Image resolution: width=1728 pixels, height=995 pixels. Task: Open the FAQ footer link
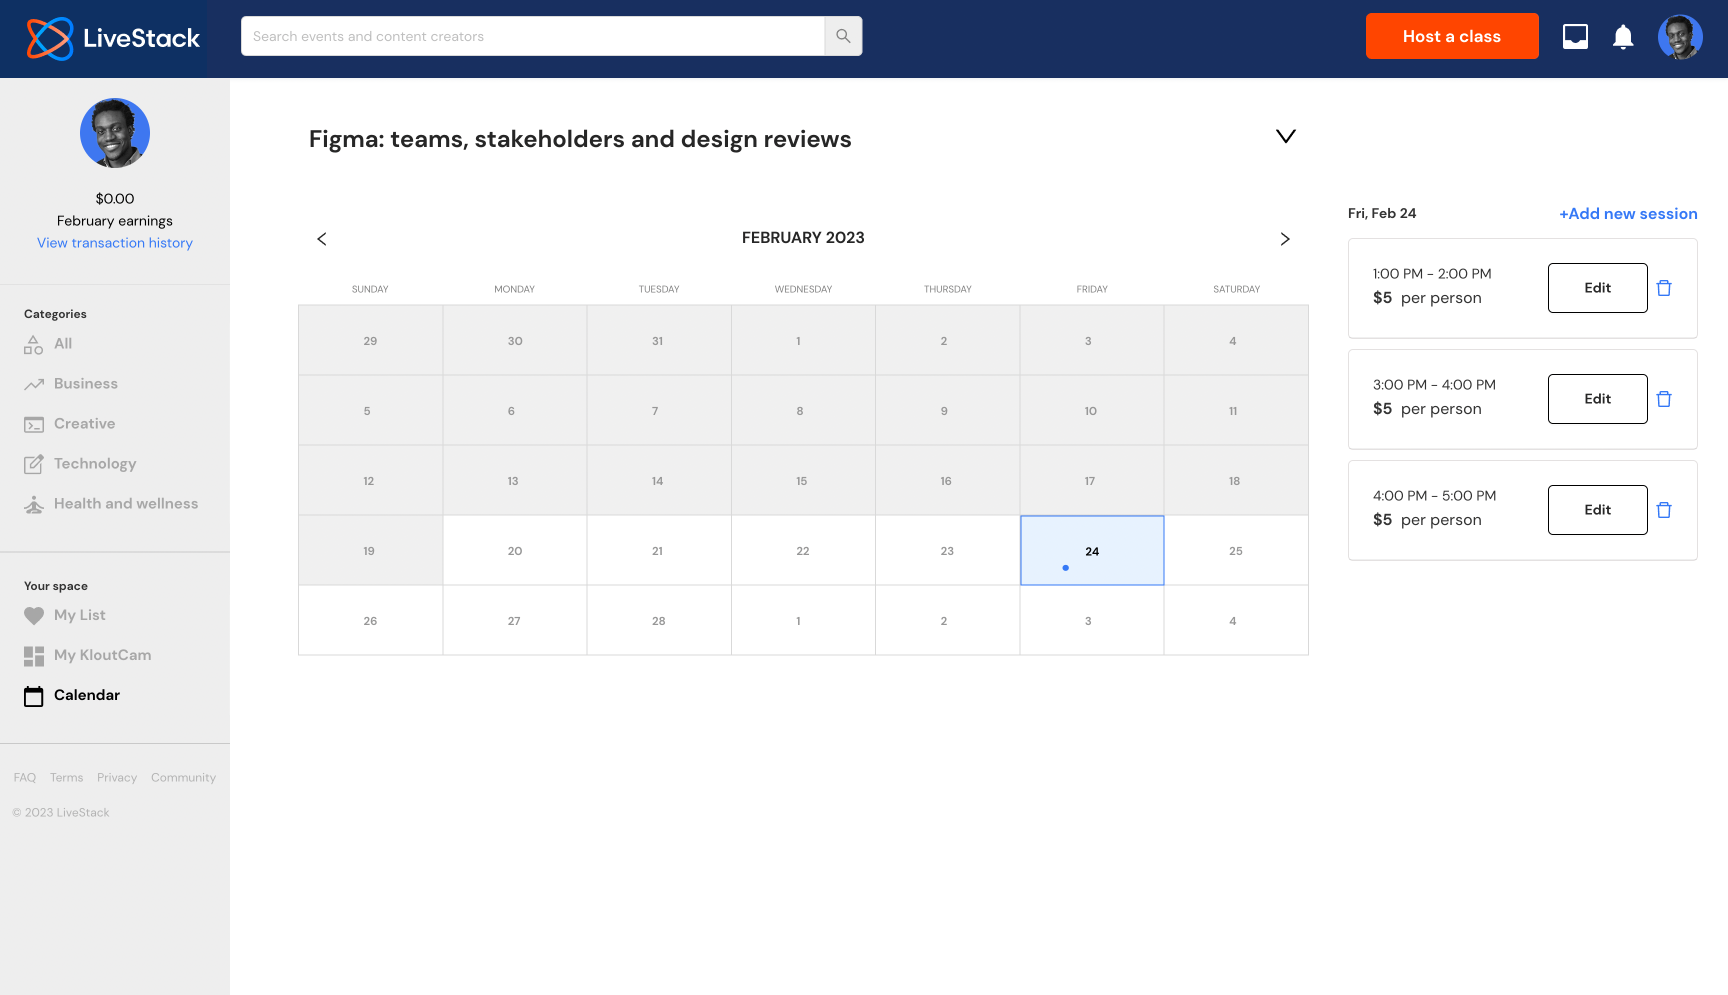tap(25, 778)
